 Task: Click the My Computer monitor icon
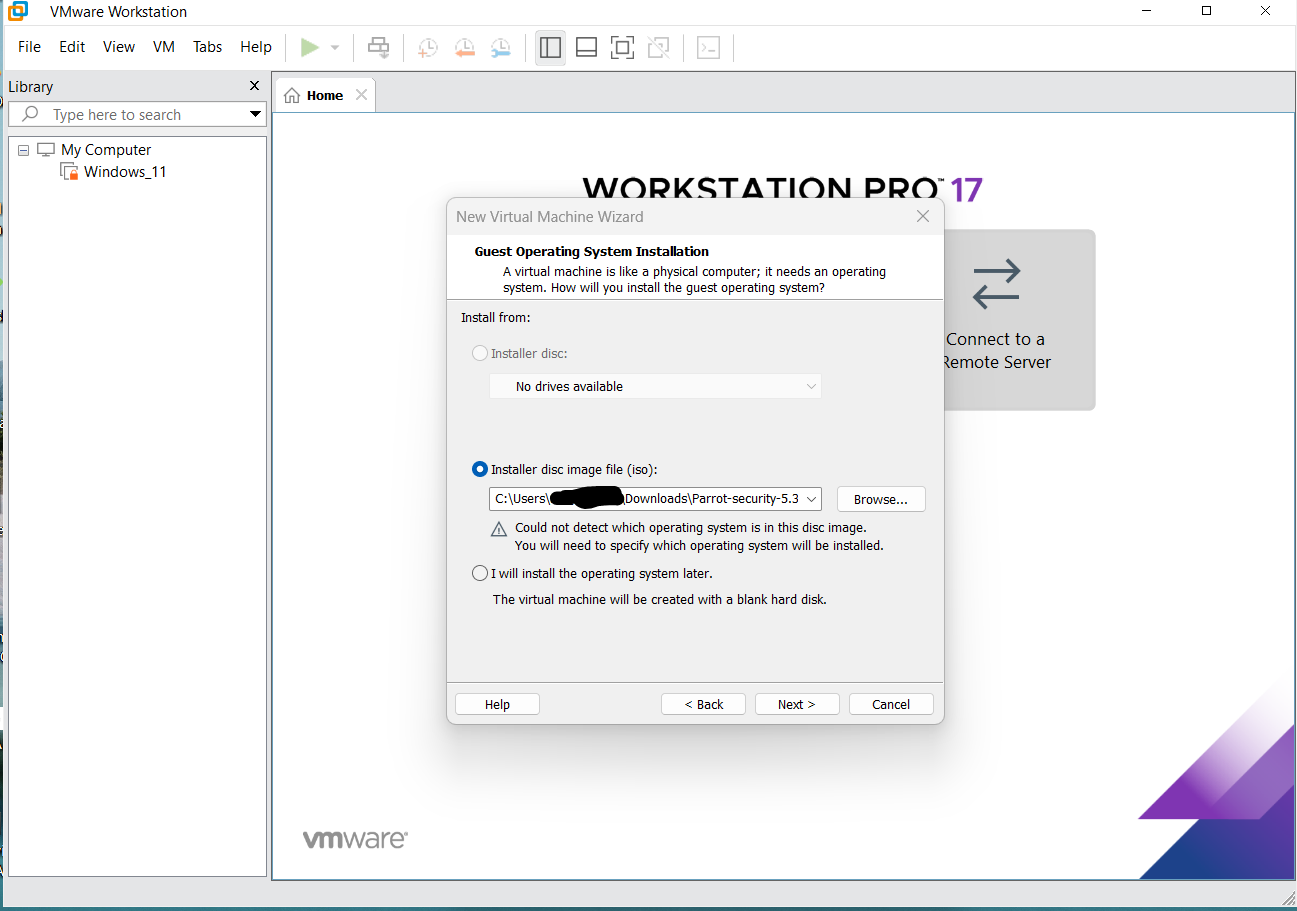[45, 150]
